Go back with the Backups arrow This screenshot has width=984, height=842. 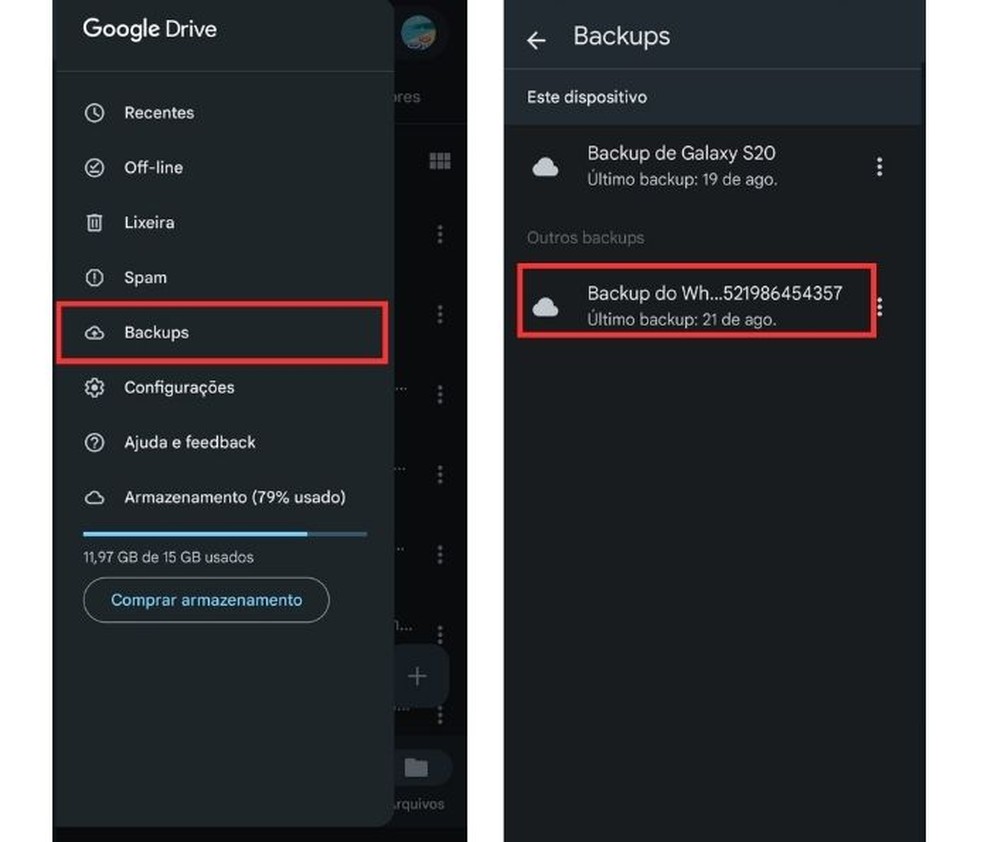pyautogui.click(x=536, y=41)
